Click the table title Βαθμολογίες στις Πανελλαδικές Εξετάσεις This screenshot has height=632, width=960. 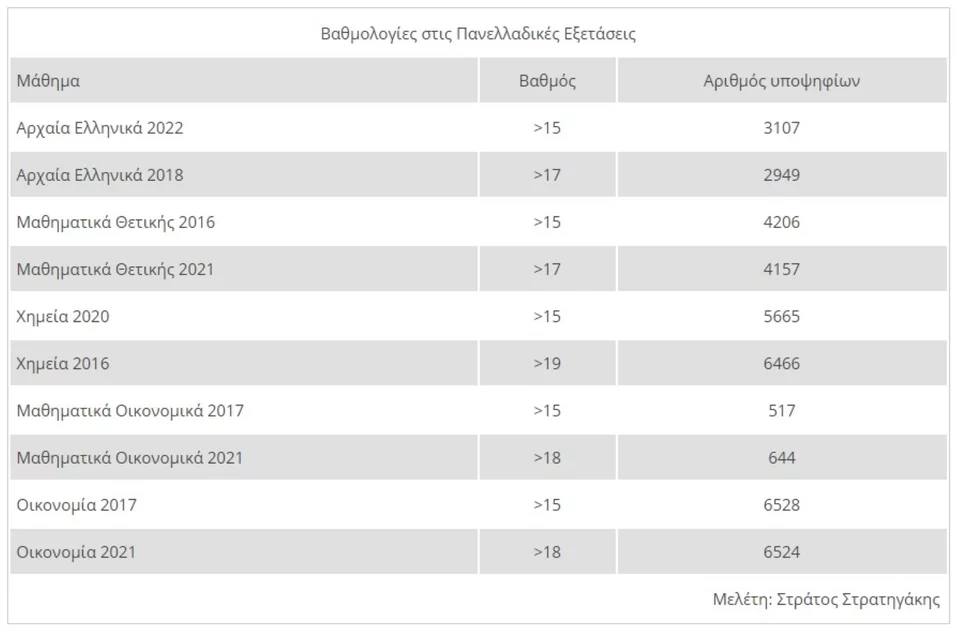(x=478, y=34)
